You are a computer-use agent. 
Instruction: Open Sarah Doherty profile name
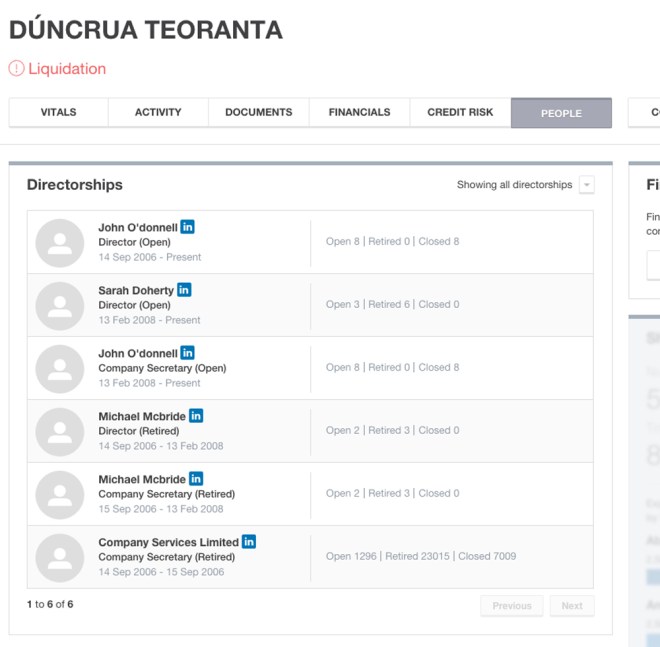coord(136,290)
